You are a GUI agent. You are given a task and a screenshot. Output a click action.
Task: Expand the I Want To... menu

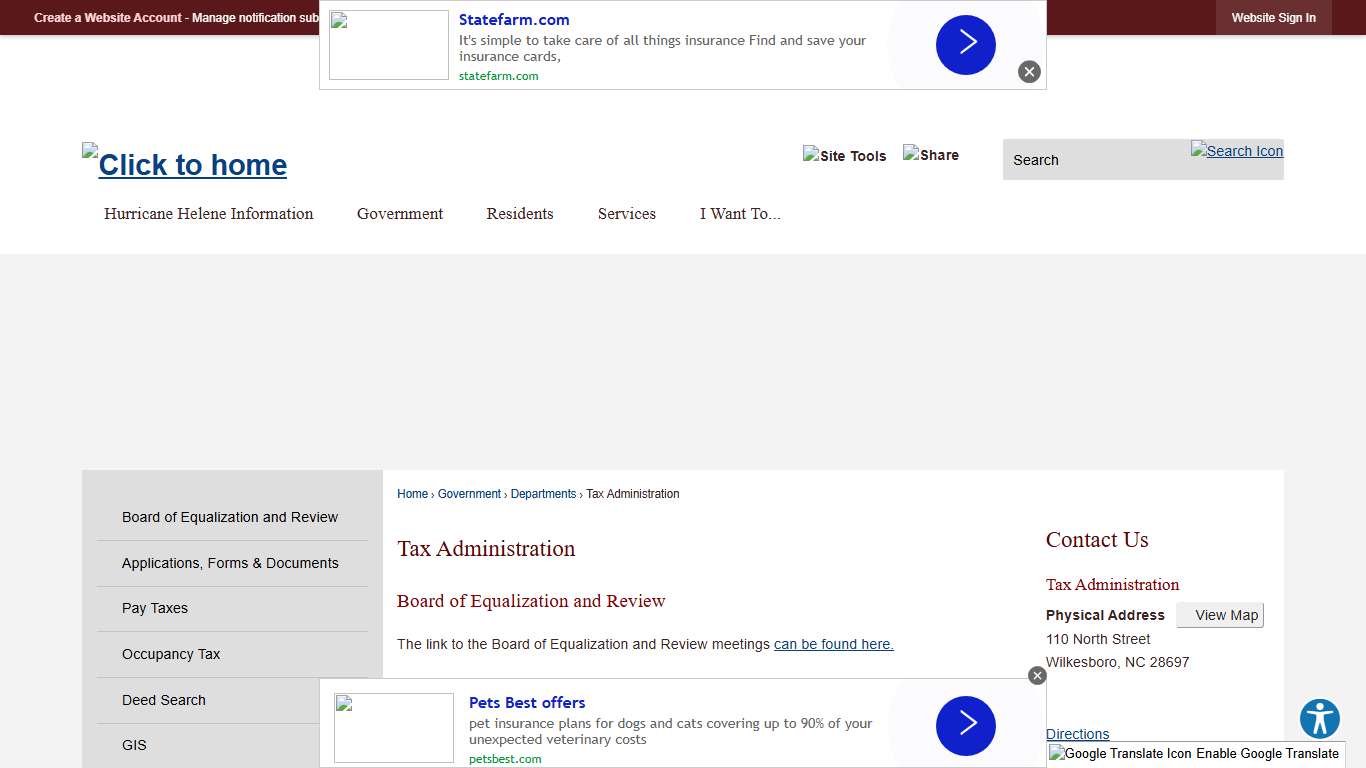click(x=740, y=214)
